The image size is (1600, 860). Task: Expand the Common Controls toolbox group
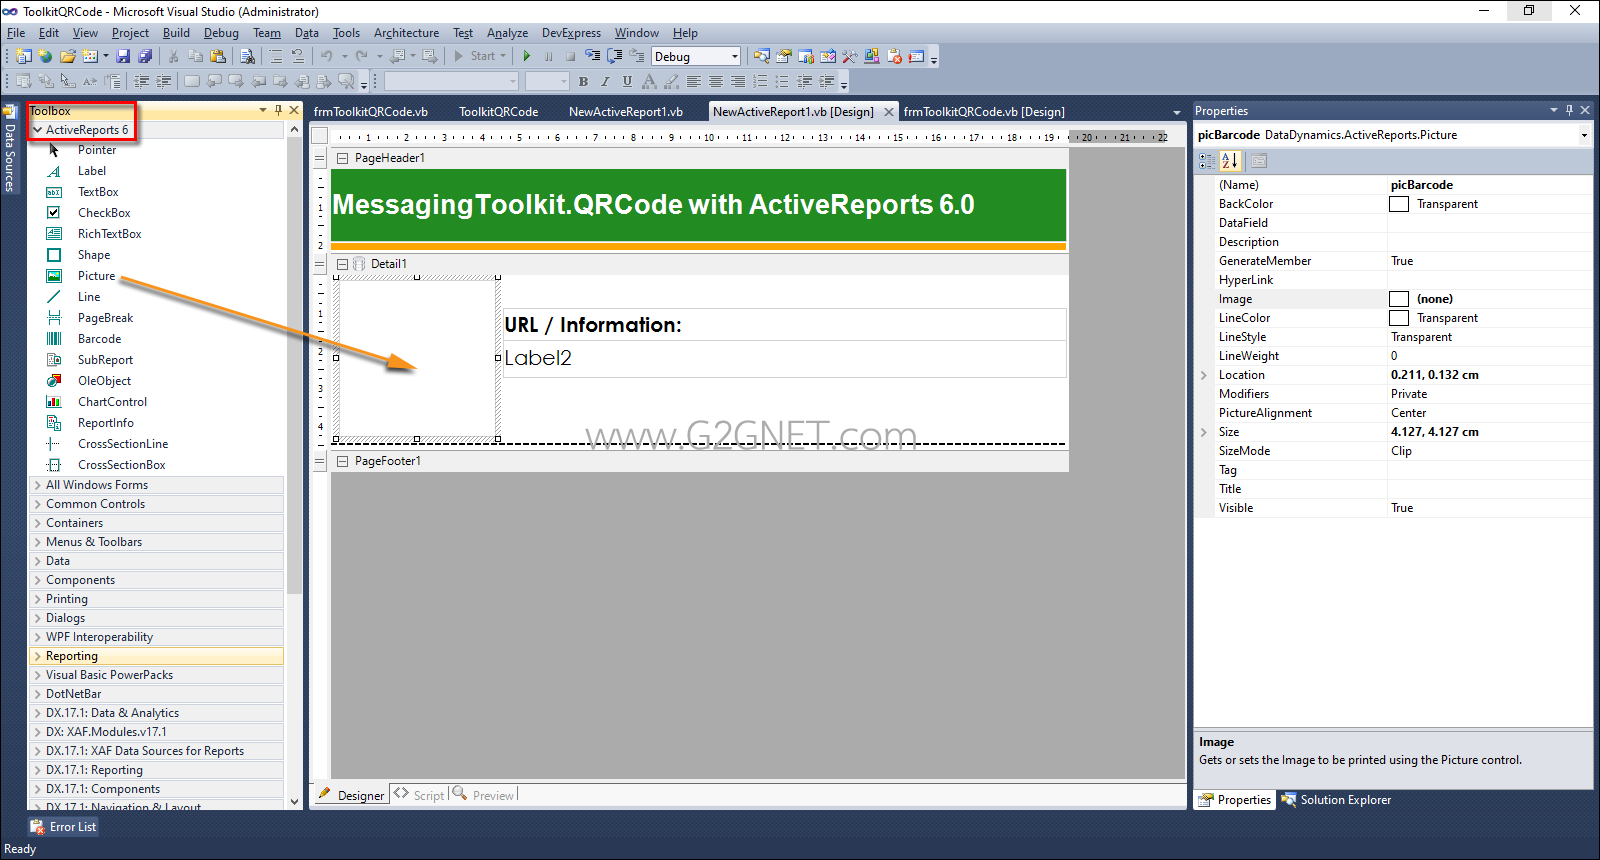37,504
